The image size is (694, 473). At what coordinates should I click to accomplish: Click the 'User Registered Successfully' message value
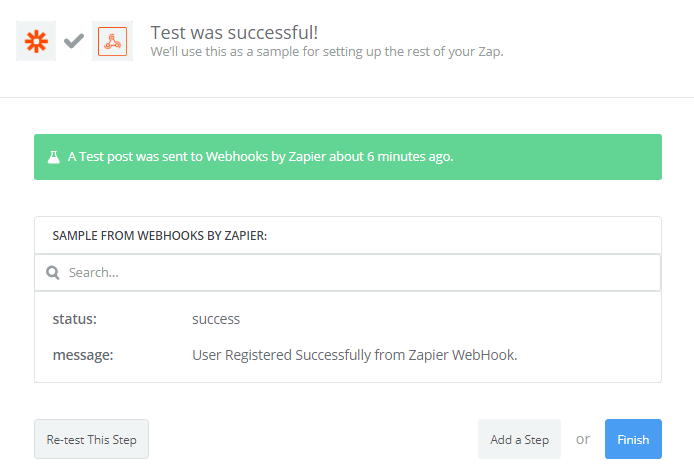(355, 355)
